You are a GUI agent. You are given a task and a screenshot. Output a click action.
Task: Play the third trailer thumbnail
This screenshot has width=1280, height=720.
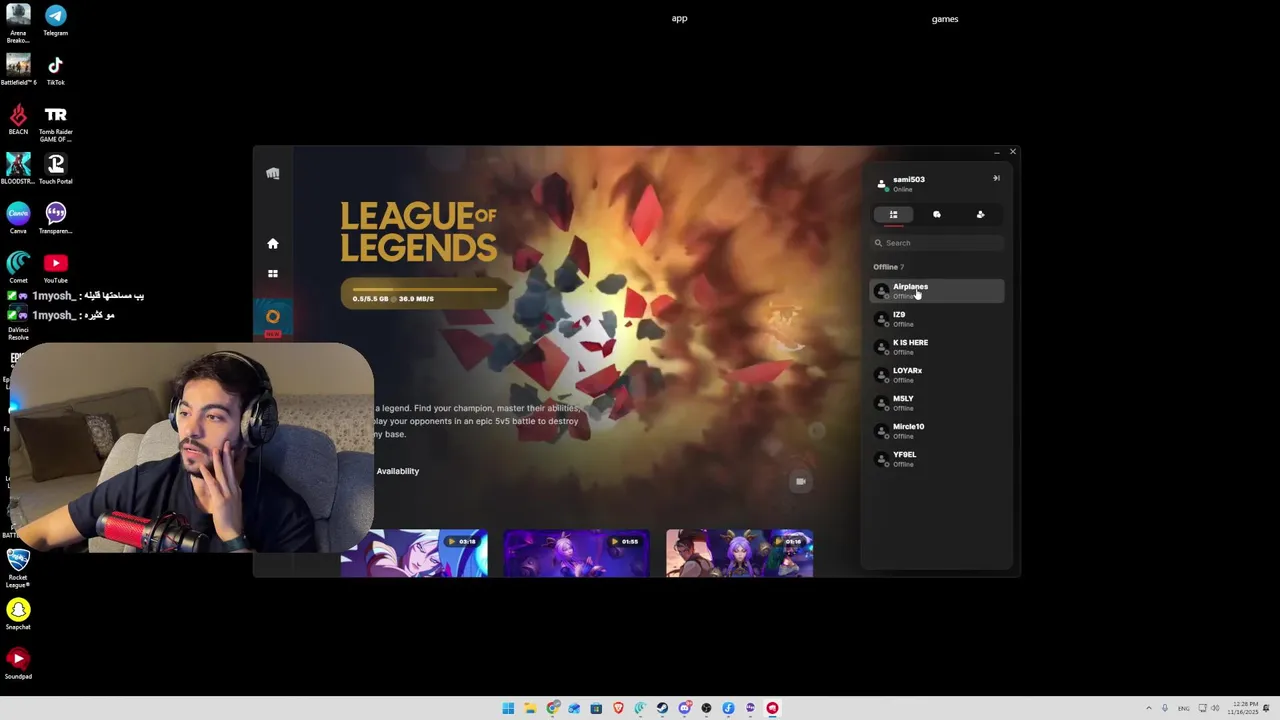(x=739, y=553)
